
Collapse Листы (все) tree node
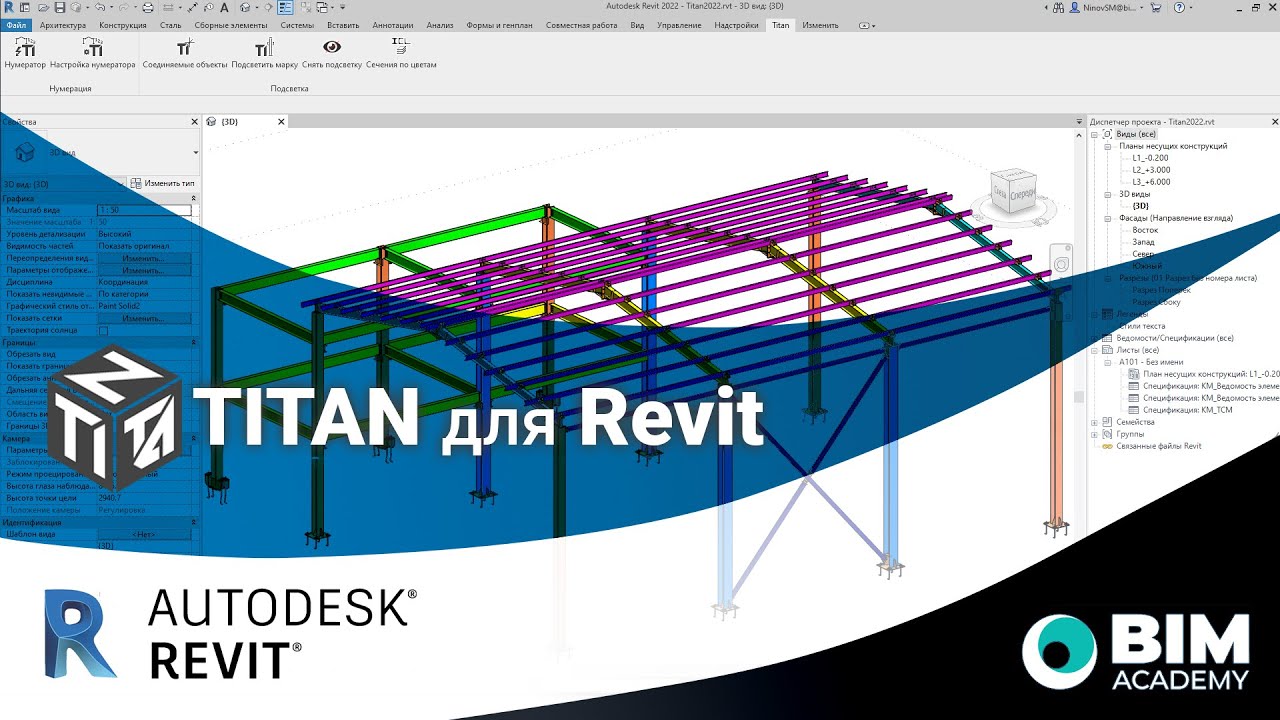coord(1095,350)
